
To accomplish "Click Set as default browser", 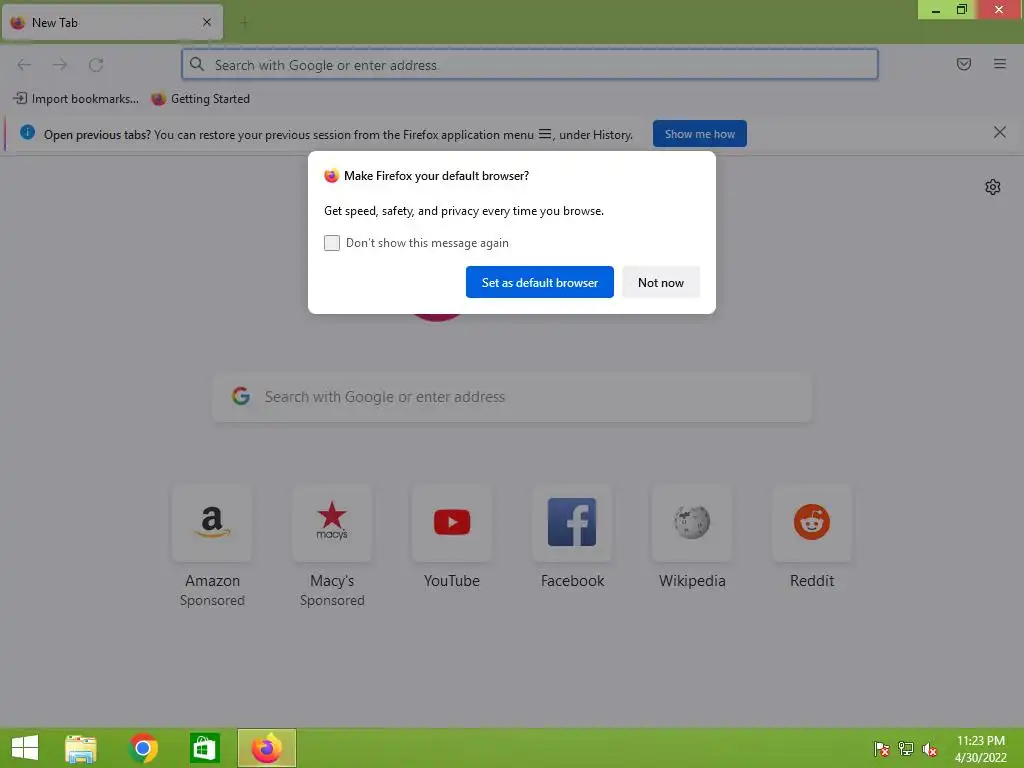I will point(539,282).
